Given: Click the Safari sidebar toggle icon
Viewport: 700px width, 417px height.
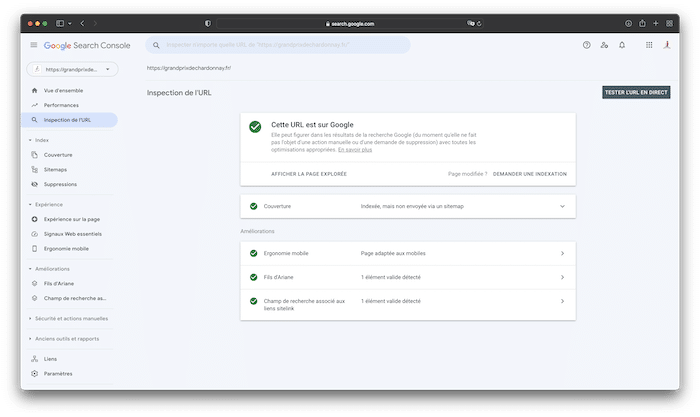Looking at the screenshot, I should click(x=60, y=23).
